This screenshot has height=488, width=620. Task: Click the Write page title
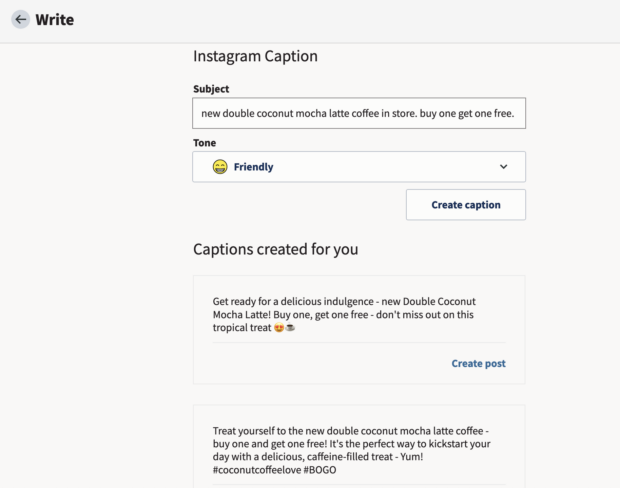point(54,20)
